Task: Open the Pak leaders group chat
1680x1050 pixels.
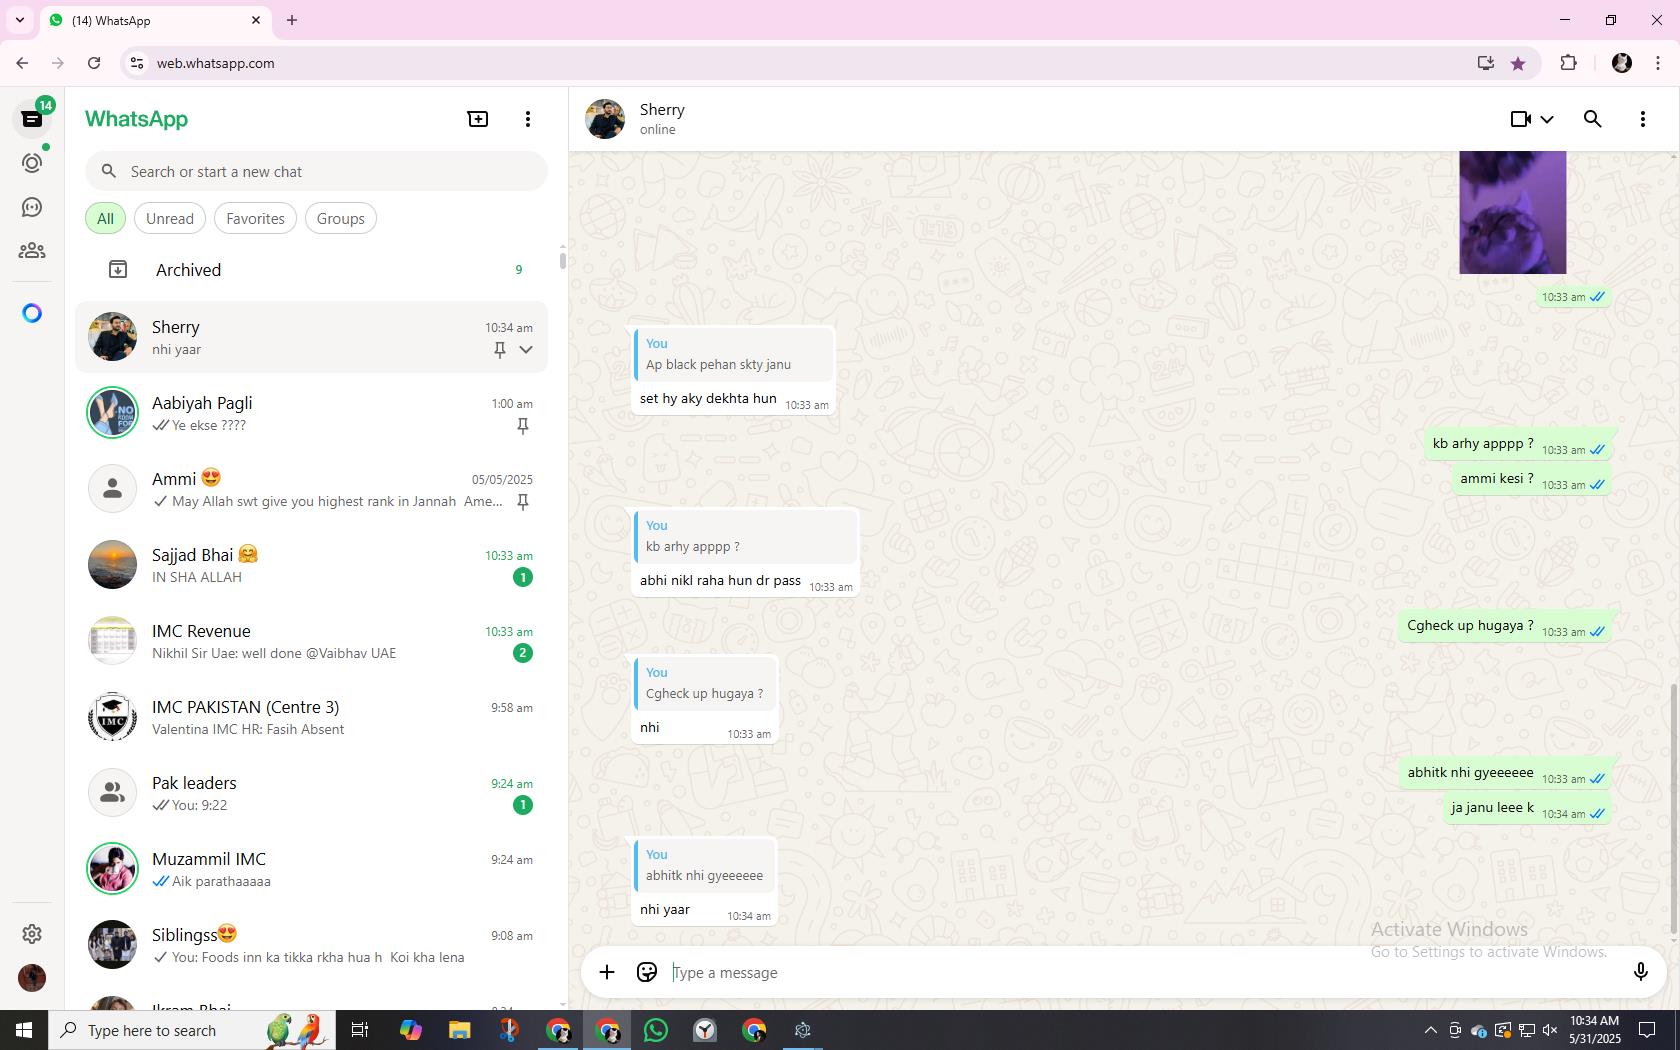Action: [311, 793]
